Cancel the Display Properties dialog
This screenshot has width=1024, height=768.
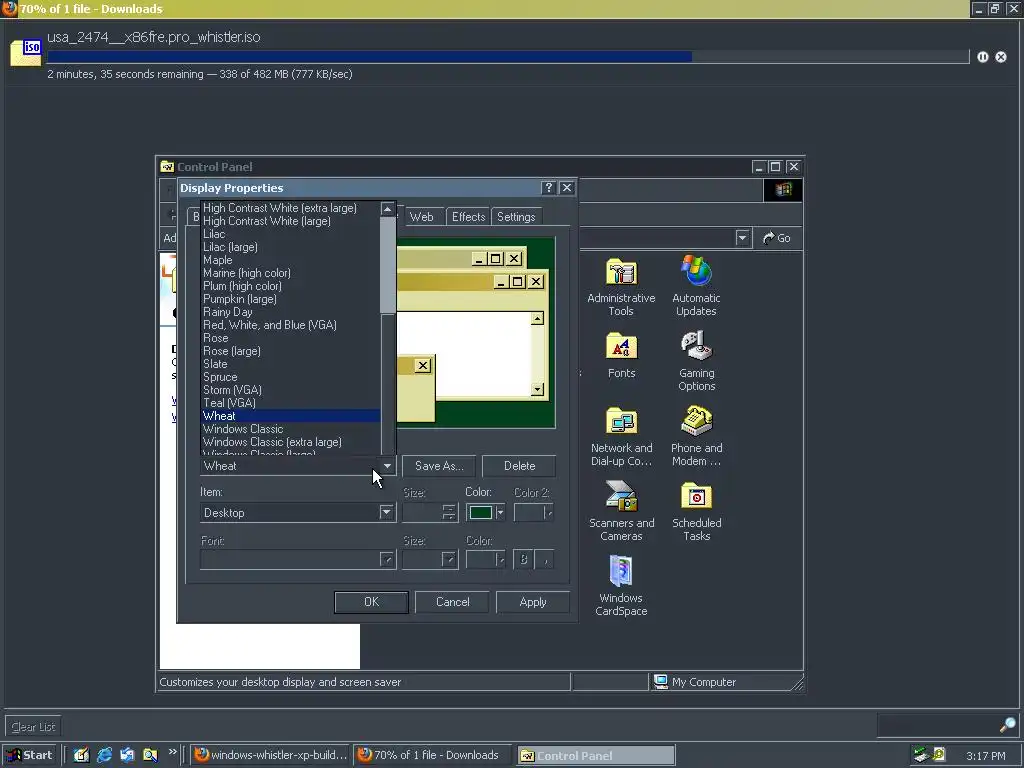point(452,602)
